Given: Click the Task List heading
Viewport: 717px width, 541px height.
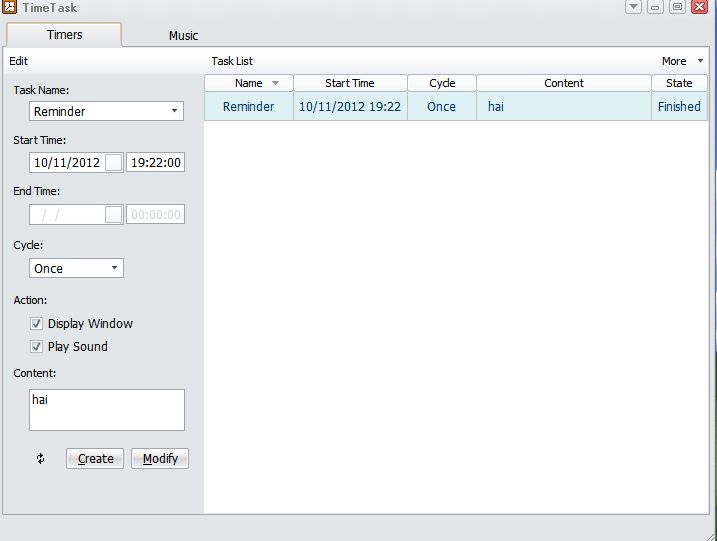Looking at the screenshot, I should (x=232, y=61).
